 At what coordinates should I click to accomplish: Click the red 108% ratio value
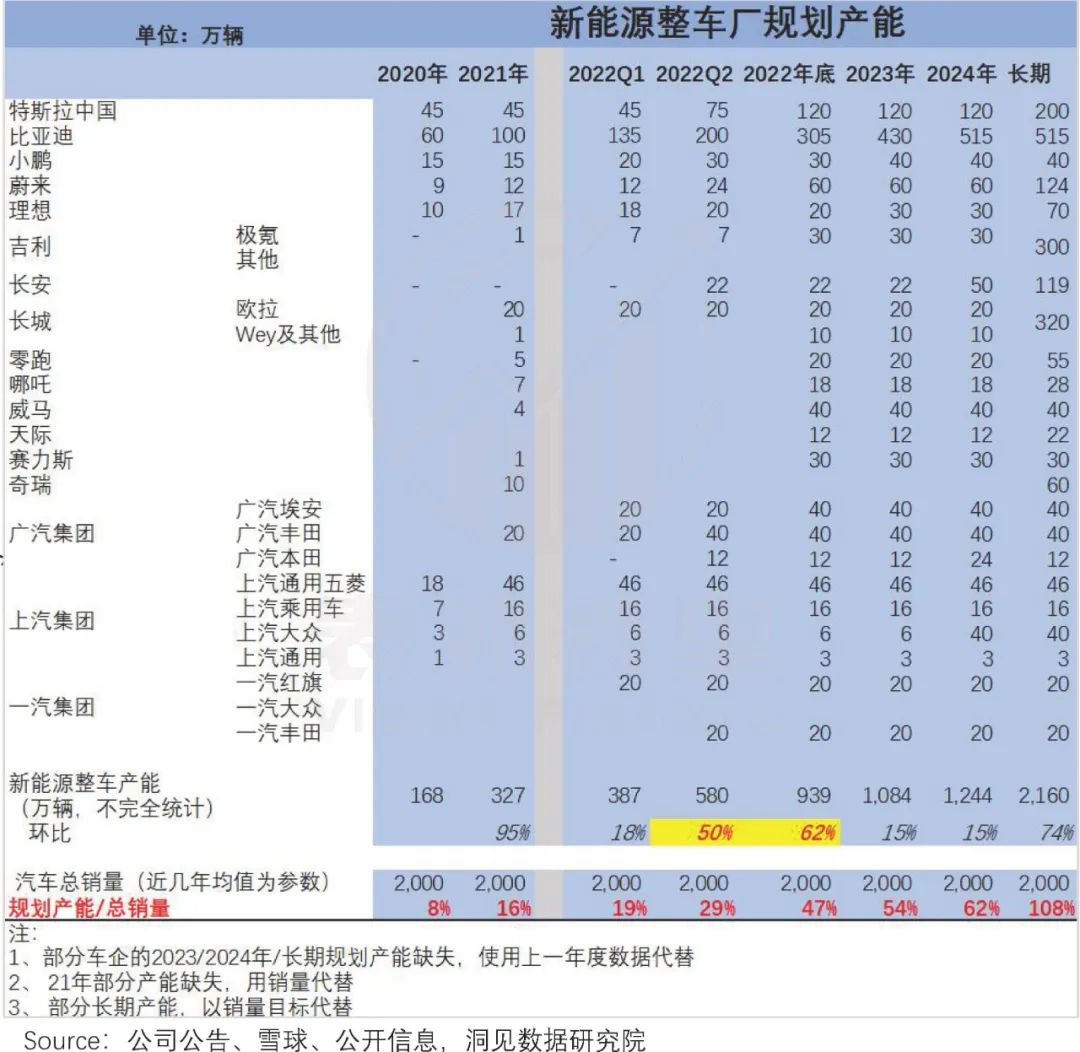(1051, 909)
